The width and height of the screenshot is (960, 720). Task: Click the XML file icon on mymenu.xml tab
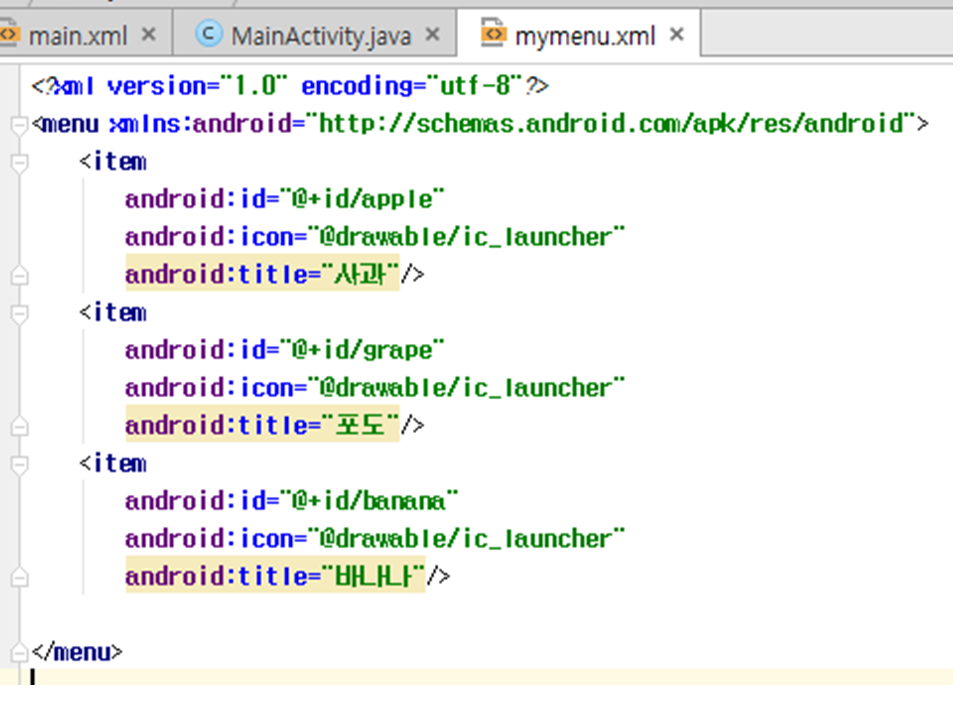tap(493, 34)
